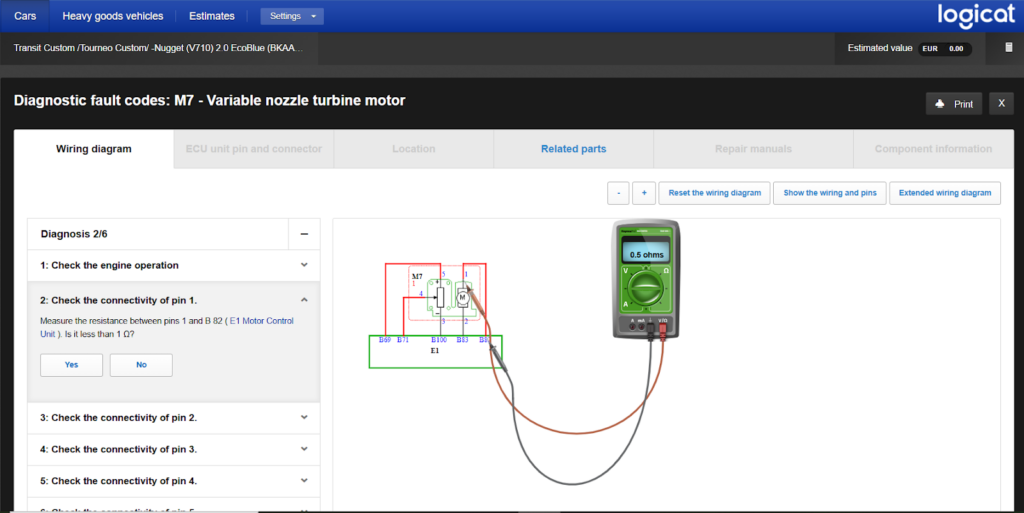Image resolution: width=1024 pixels, height=513 pixels.
Task: Expand step 3 connectivity of pin 2
Action: coord(174,418)
